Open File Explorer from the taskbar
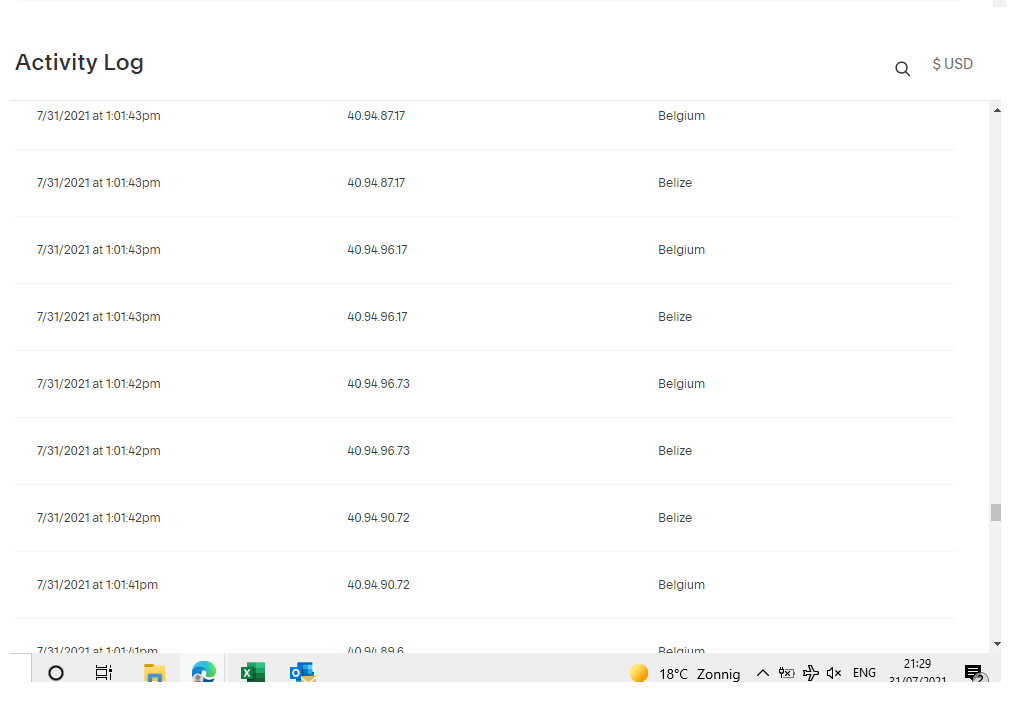This screenshot has width=1026, height=708. click(154, 673)
